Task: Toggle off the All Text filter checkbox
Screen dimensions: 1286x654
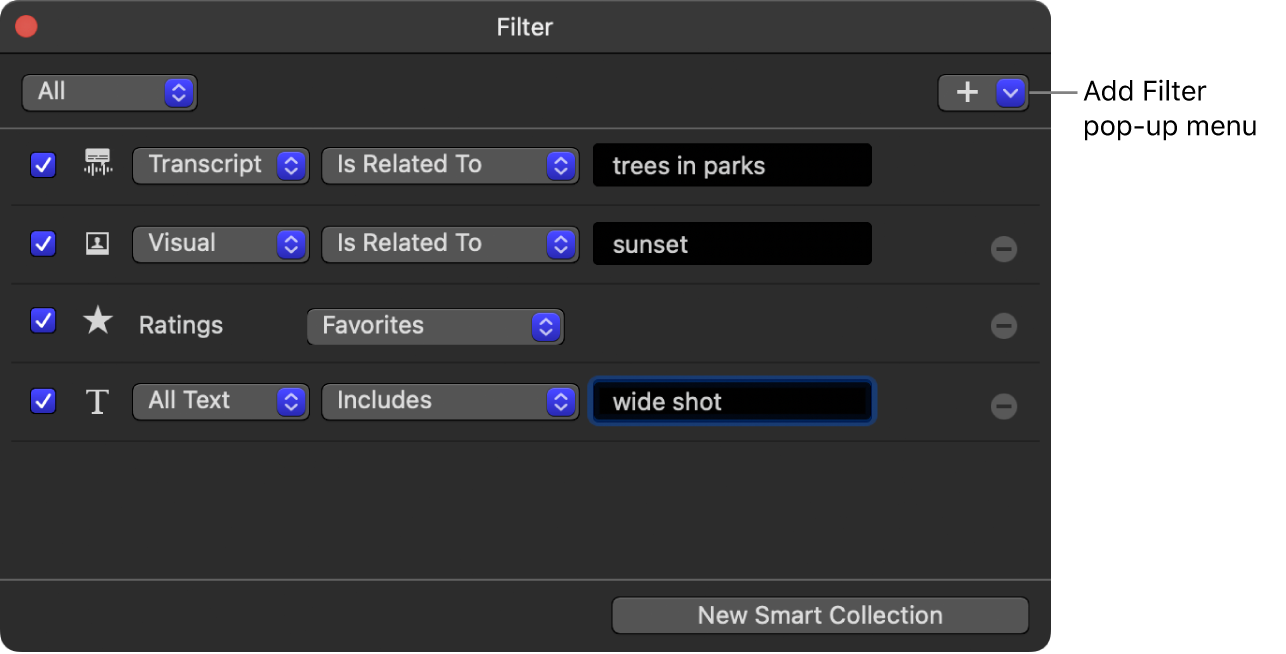Action: point(43,401)
